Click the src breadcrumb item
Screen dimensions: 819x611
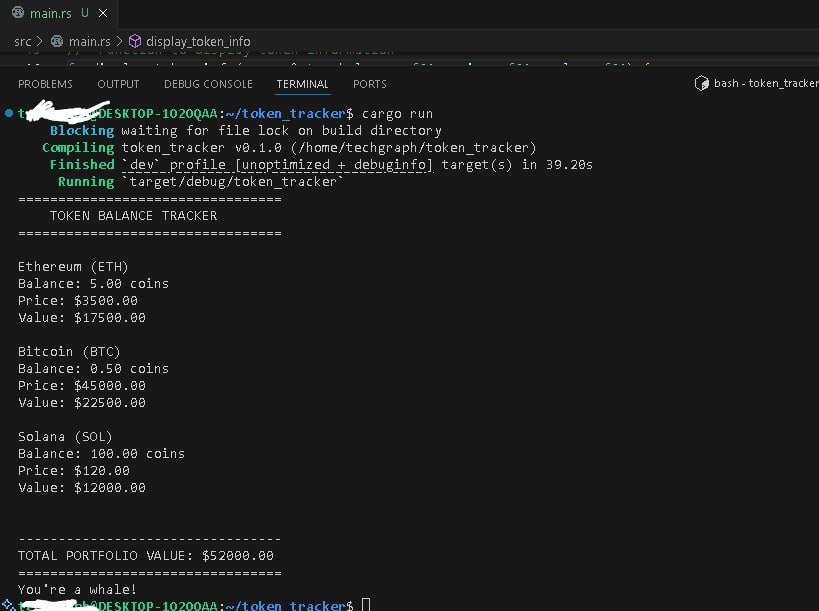point(21,41)
